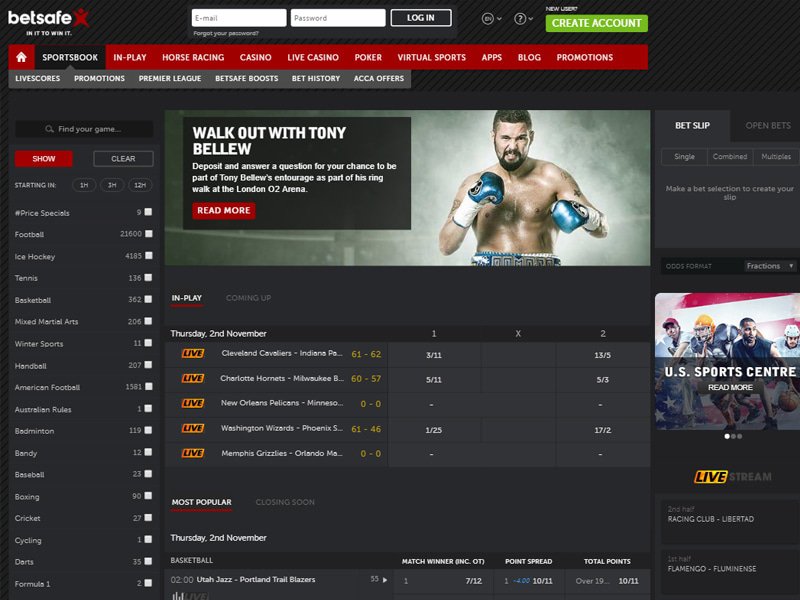Image resolution: width=800 pixels, height=600 pixels.
Task: Click the LIVE badge for Washington Wizards
Action: pyautogui.click(x=193, y=429)
